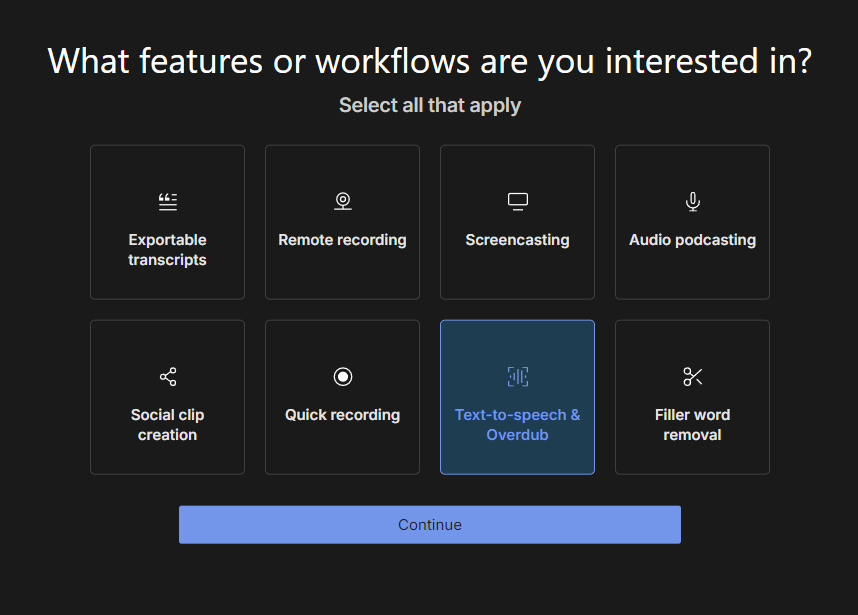Click the webcam icon for Remote recording
The width and height of the screenshot is (858, 615).
[342, 202]
